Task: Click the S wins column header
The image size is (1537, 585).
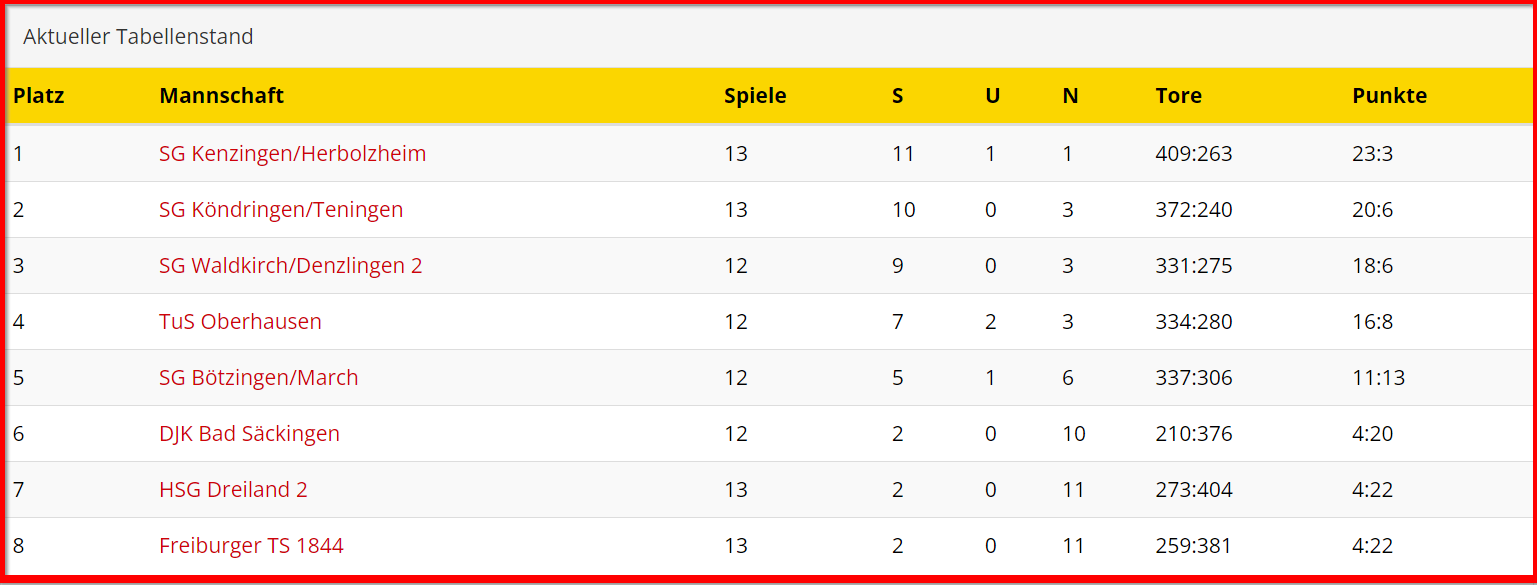Action: point(898,96)
